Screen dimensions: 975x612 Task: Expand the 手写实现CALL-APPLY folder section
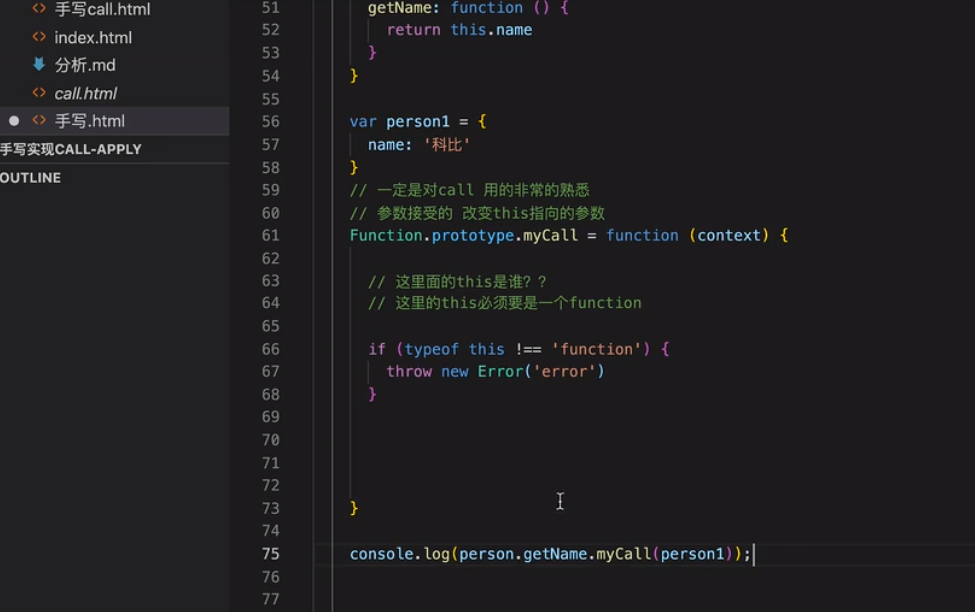point(71,149)
